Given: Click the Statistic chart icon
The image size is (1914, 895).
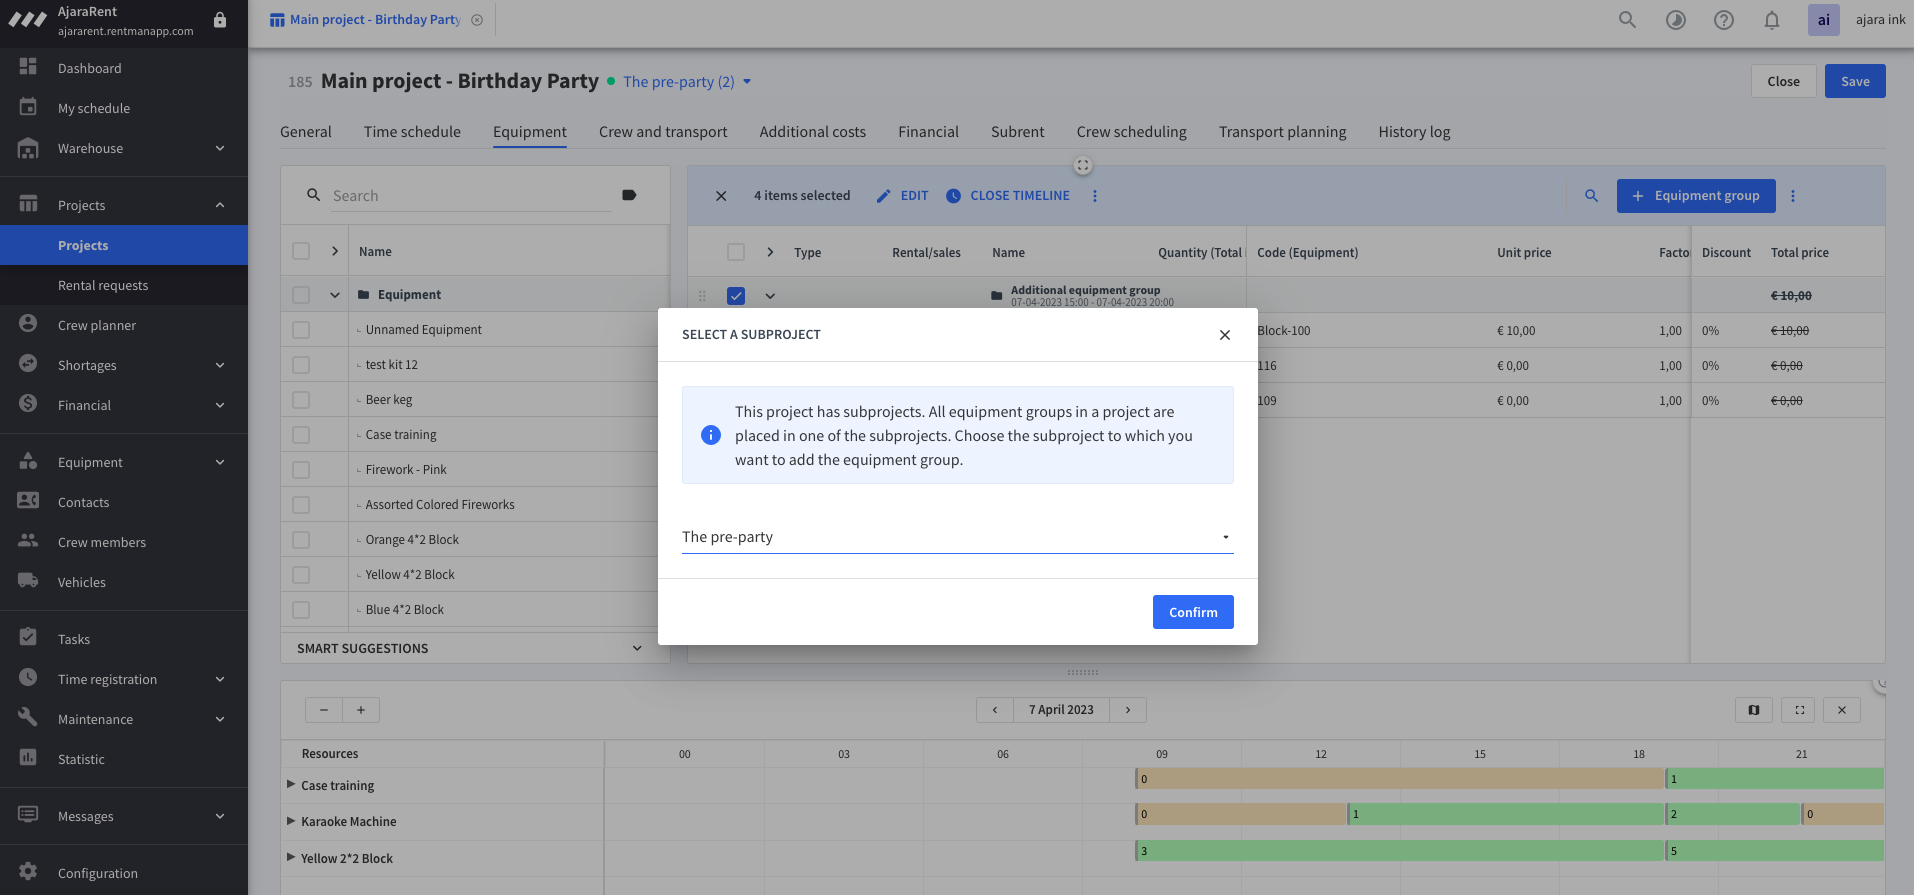Looking at the screenshot, I should (x=28, y=758).
